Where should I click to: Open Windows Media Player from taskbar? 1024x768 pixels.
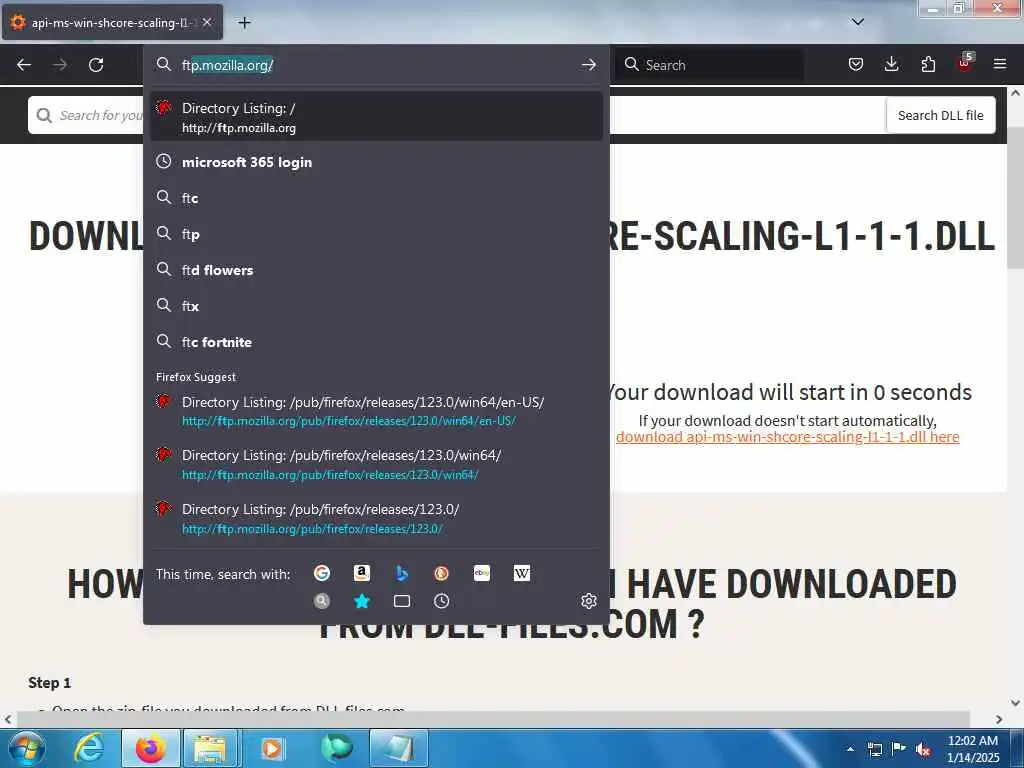point(272,748)
